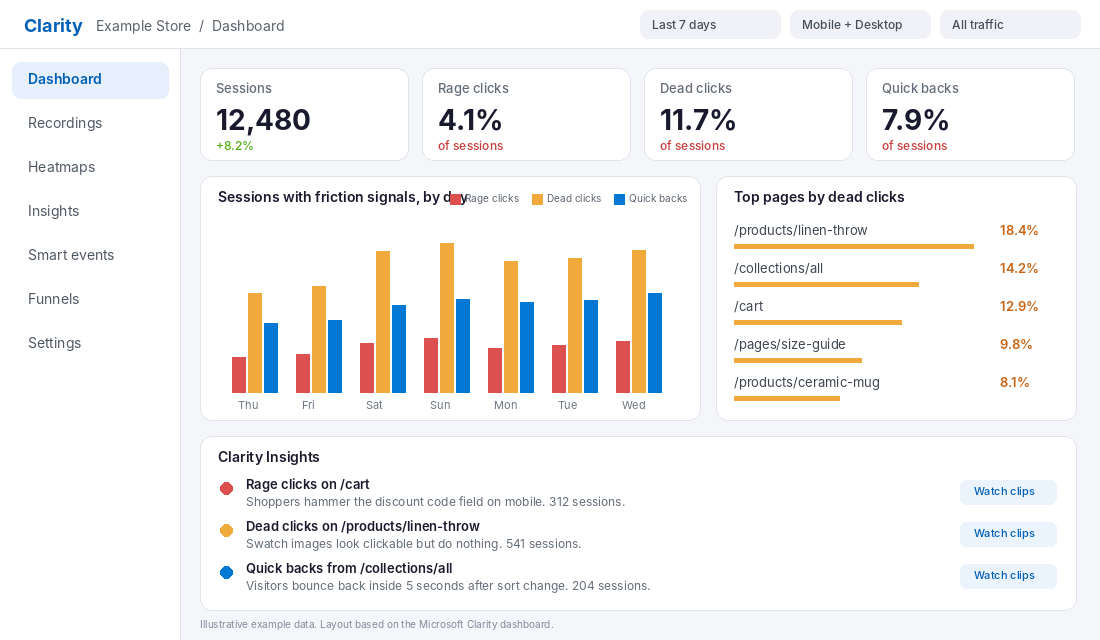Select the Rage clicks 4.1% card

tap(526, 114)
